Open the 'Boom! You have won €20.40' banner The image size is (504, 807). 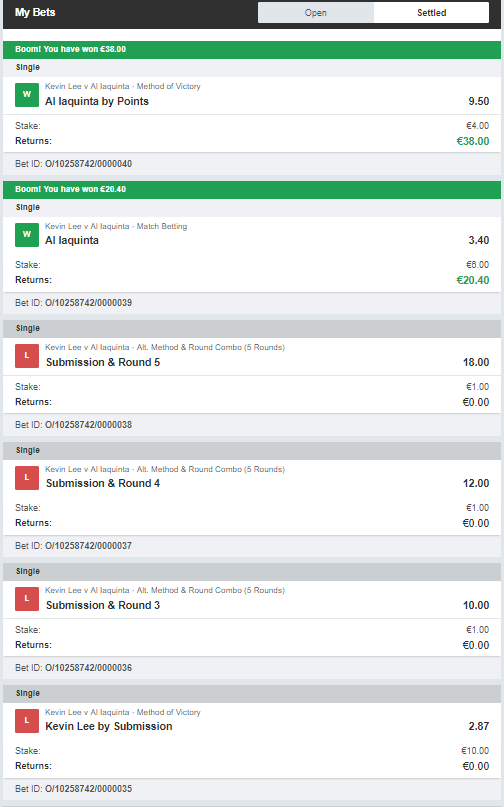pos(252,189)
